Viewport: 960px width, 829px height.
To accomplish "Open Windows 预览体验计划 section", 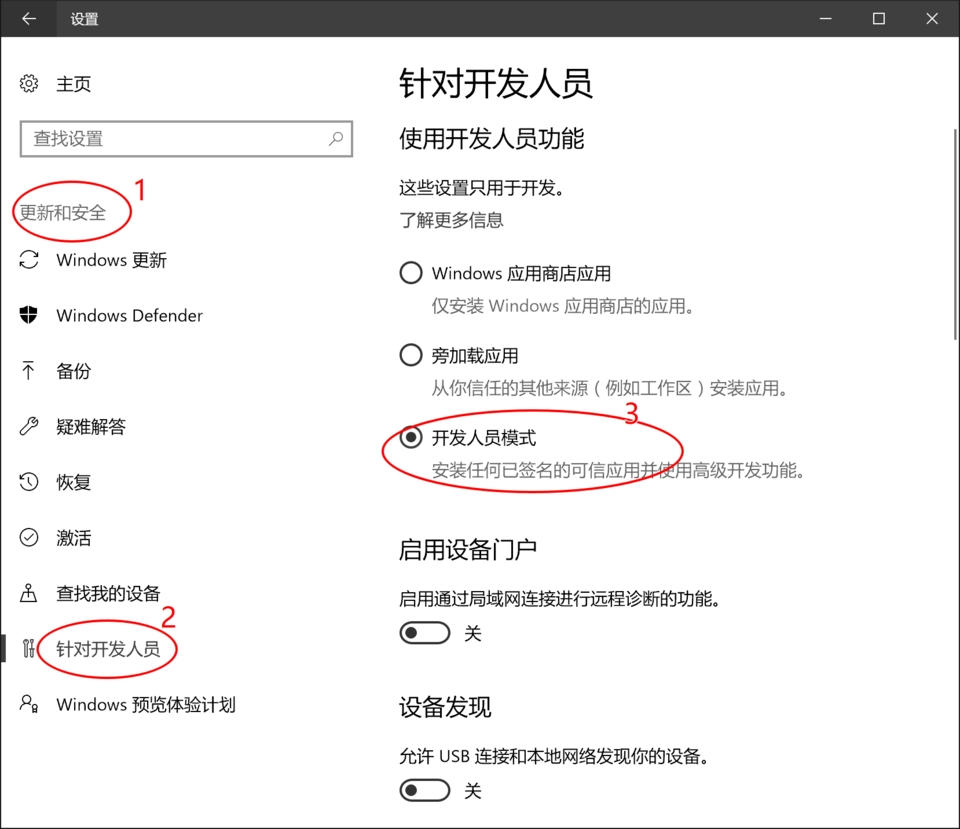I will click(x=146, y=705).
